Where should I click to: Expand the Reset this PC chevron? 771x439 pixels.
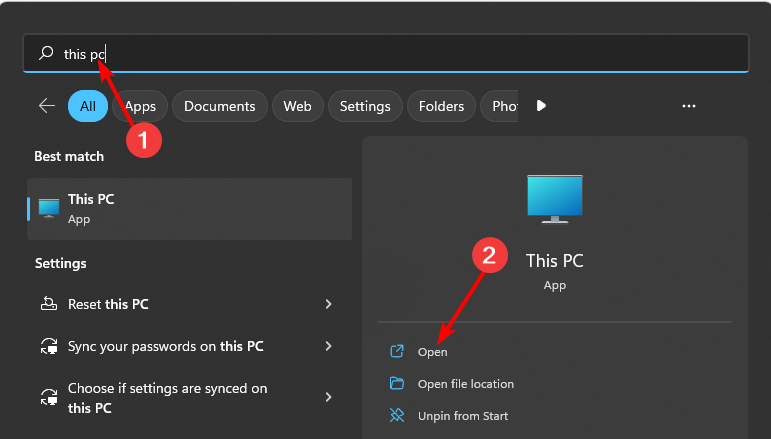point(328,304)
